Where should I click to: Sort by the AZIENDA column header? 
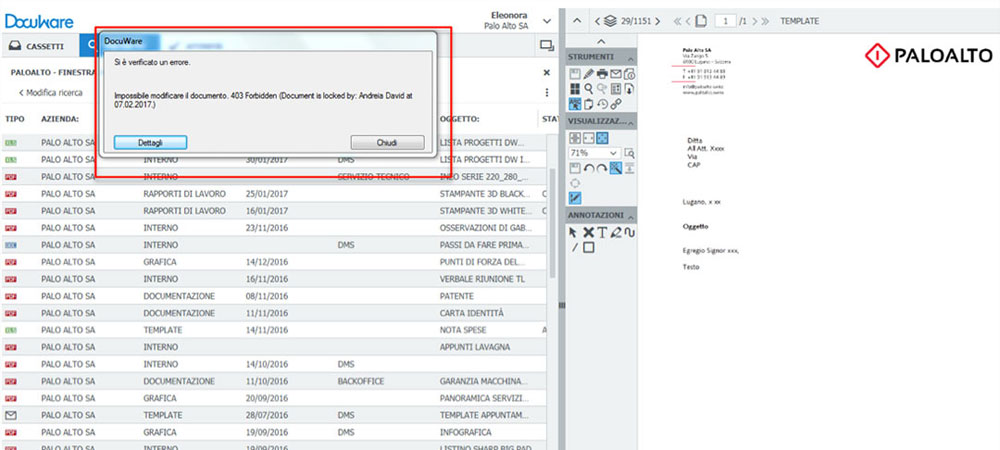59,119
